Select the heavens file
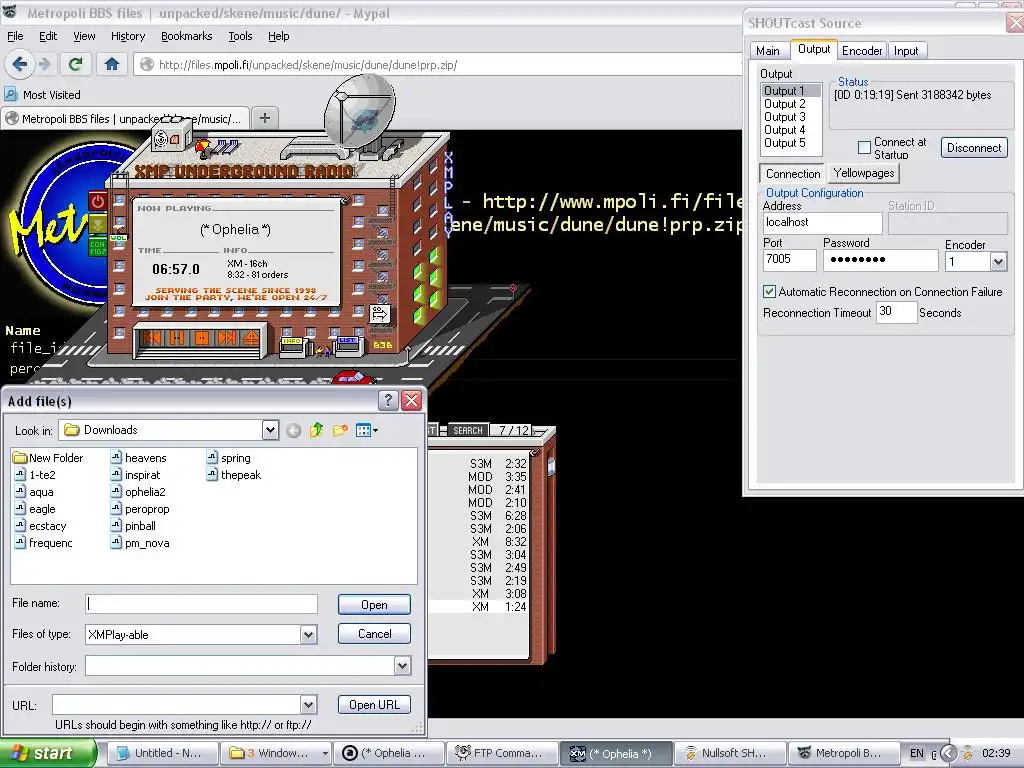This screenshot has width=1024, height=768. (x=138, y=458)
